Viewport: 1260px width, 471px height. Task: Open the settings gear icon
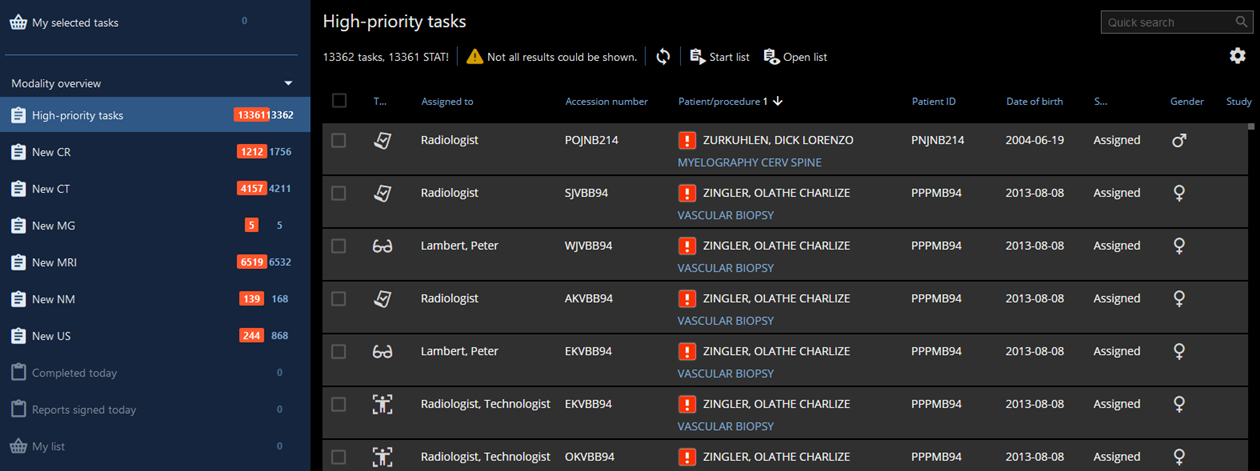(x=1237, y=56)
